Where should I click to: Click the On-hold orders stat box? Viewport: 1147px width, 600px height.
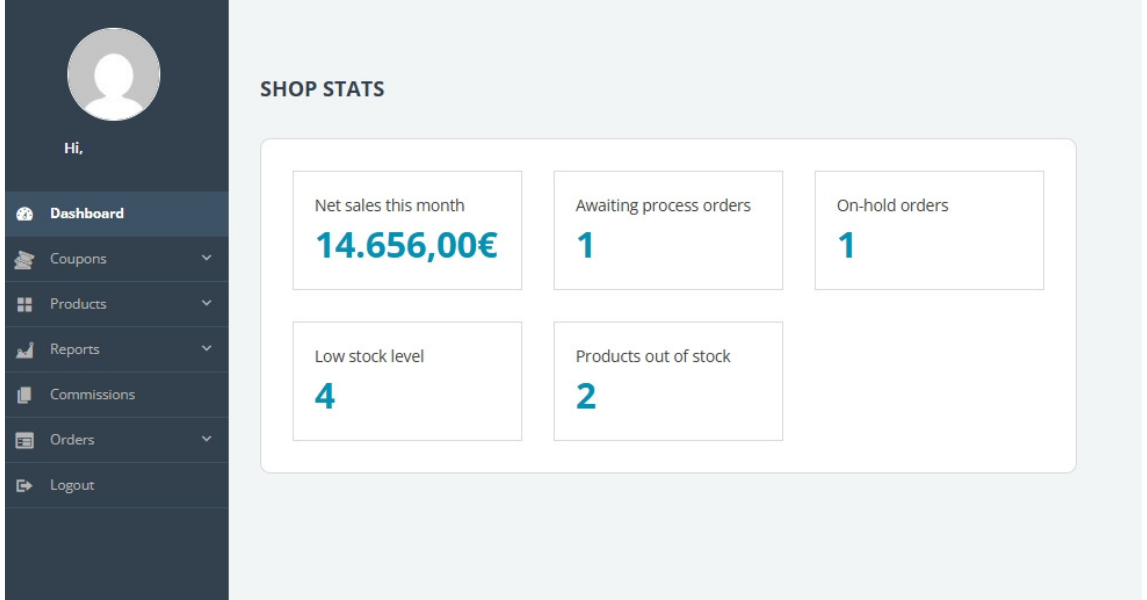tap(929, 230)
